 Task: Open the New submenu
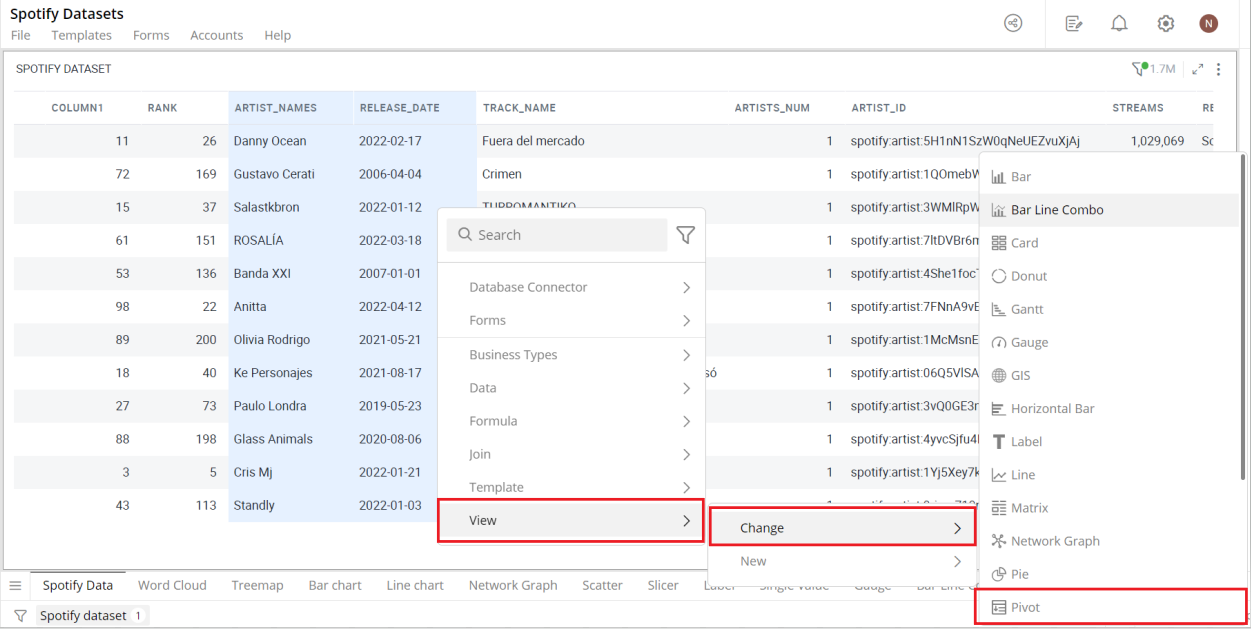pyautogui.click(x=842, y=561)
